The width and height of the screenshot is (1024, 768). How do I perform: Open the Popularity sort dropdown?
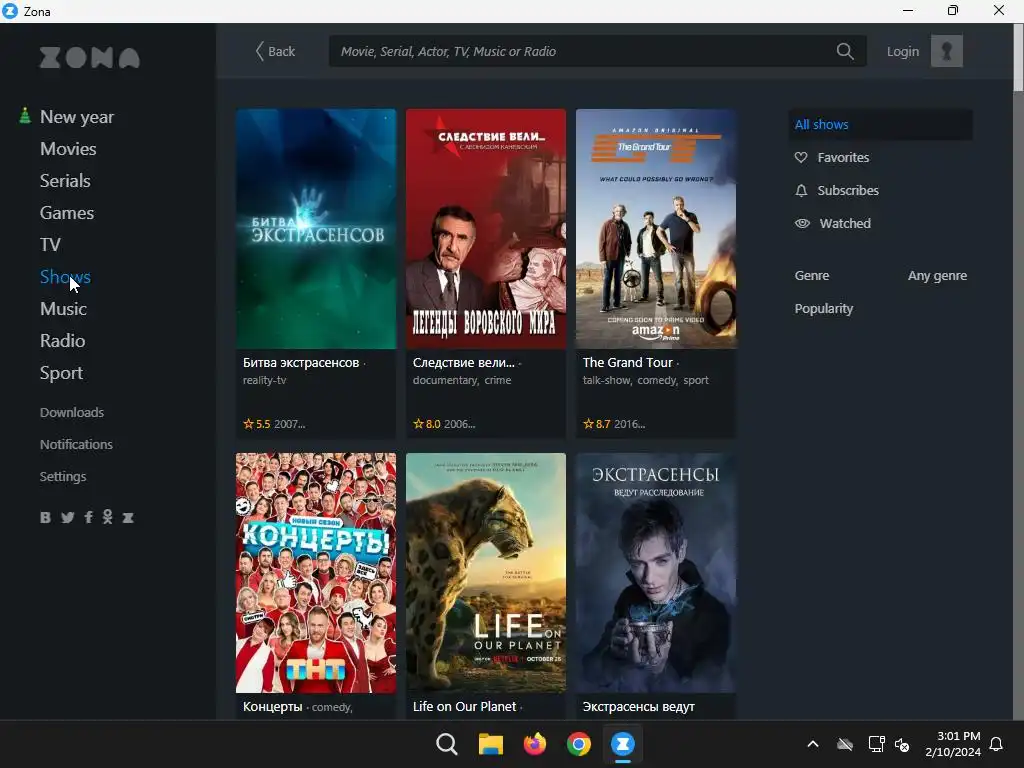[824, 308]
